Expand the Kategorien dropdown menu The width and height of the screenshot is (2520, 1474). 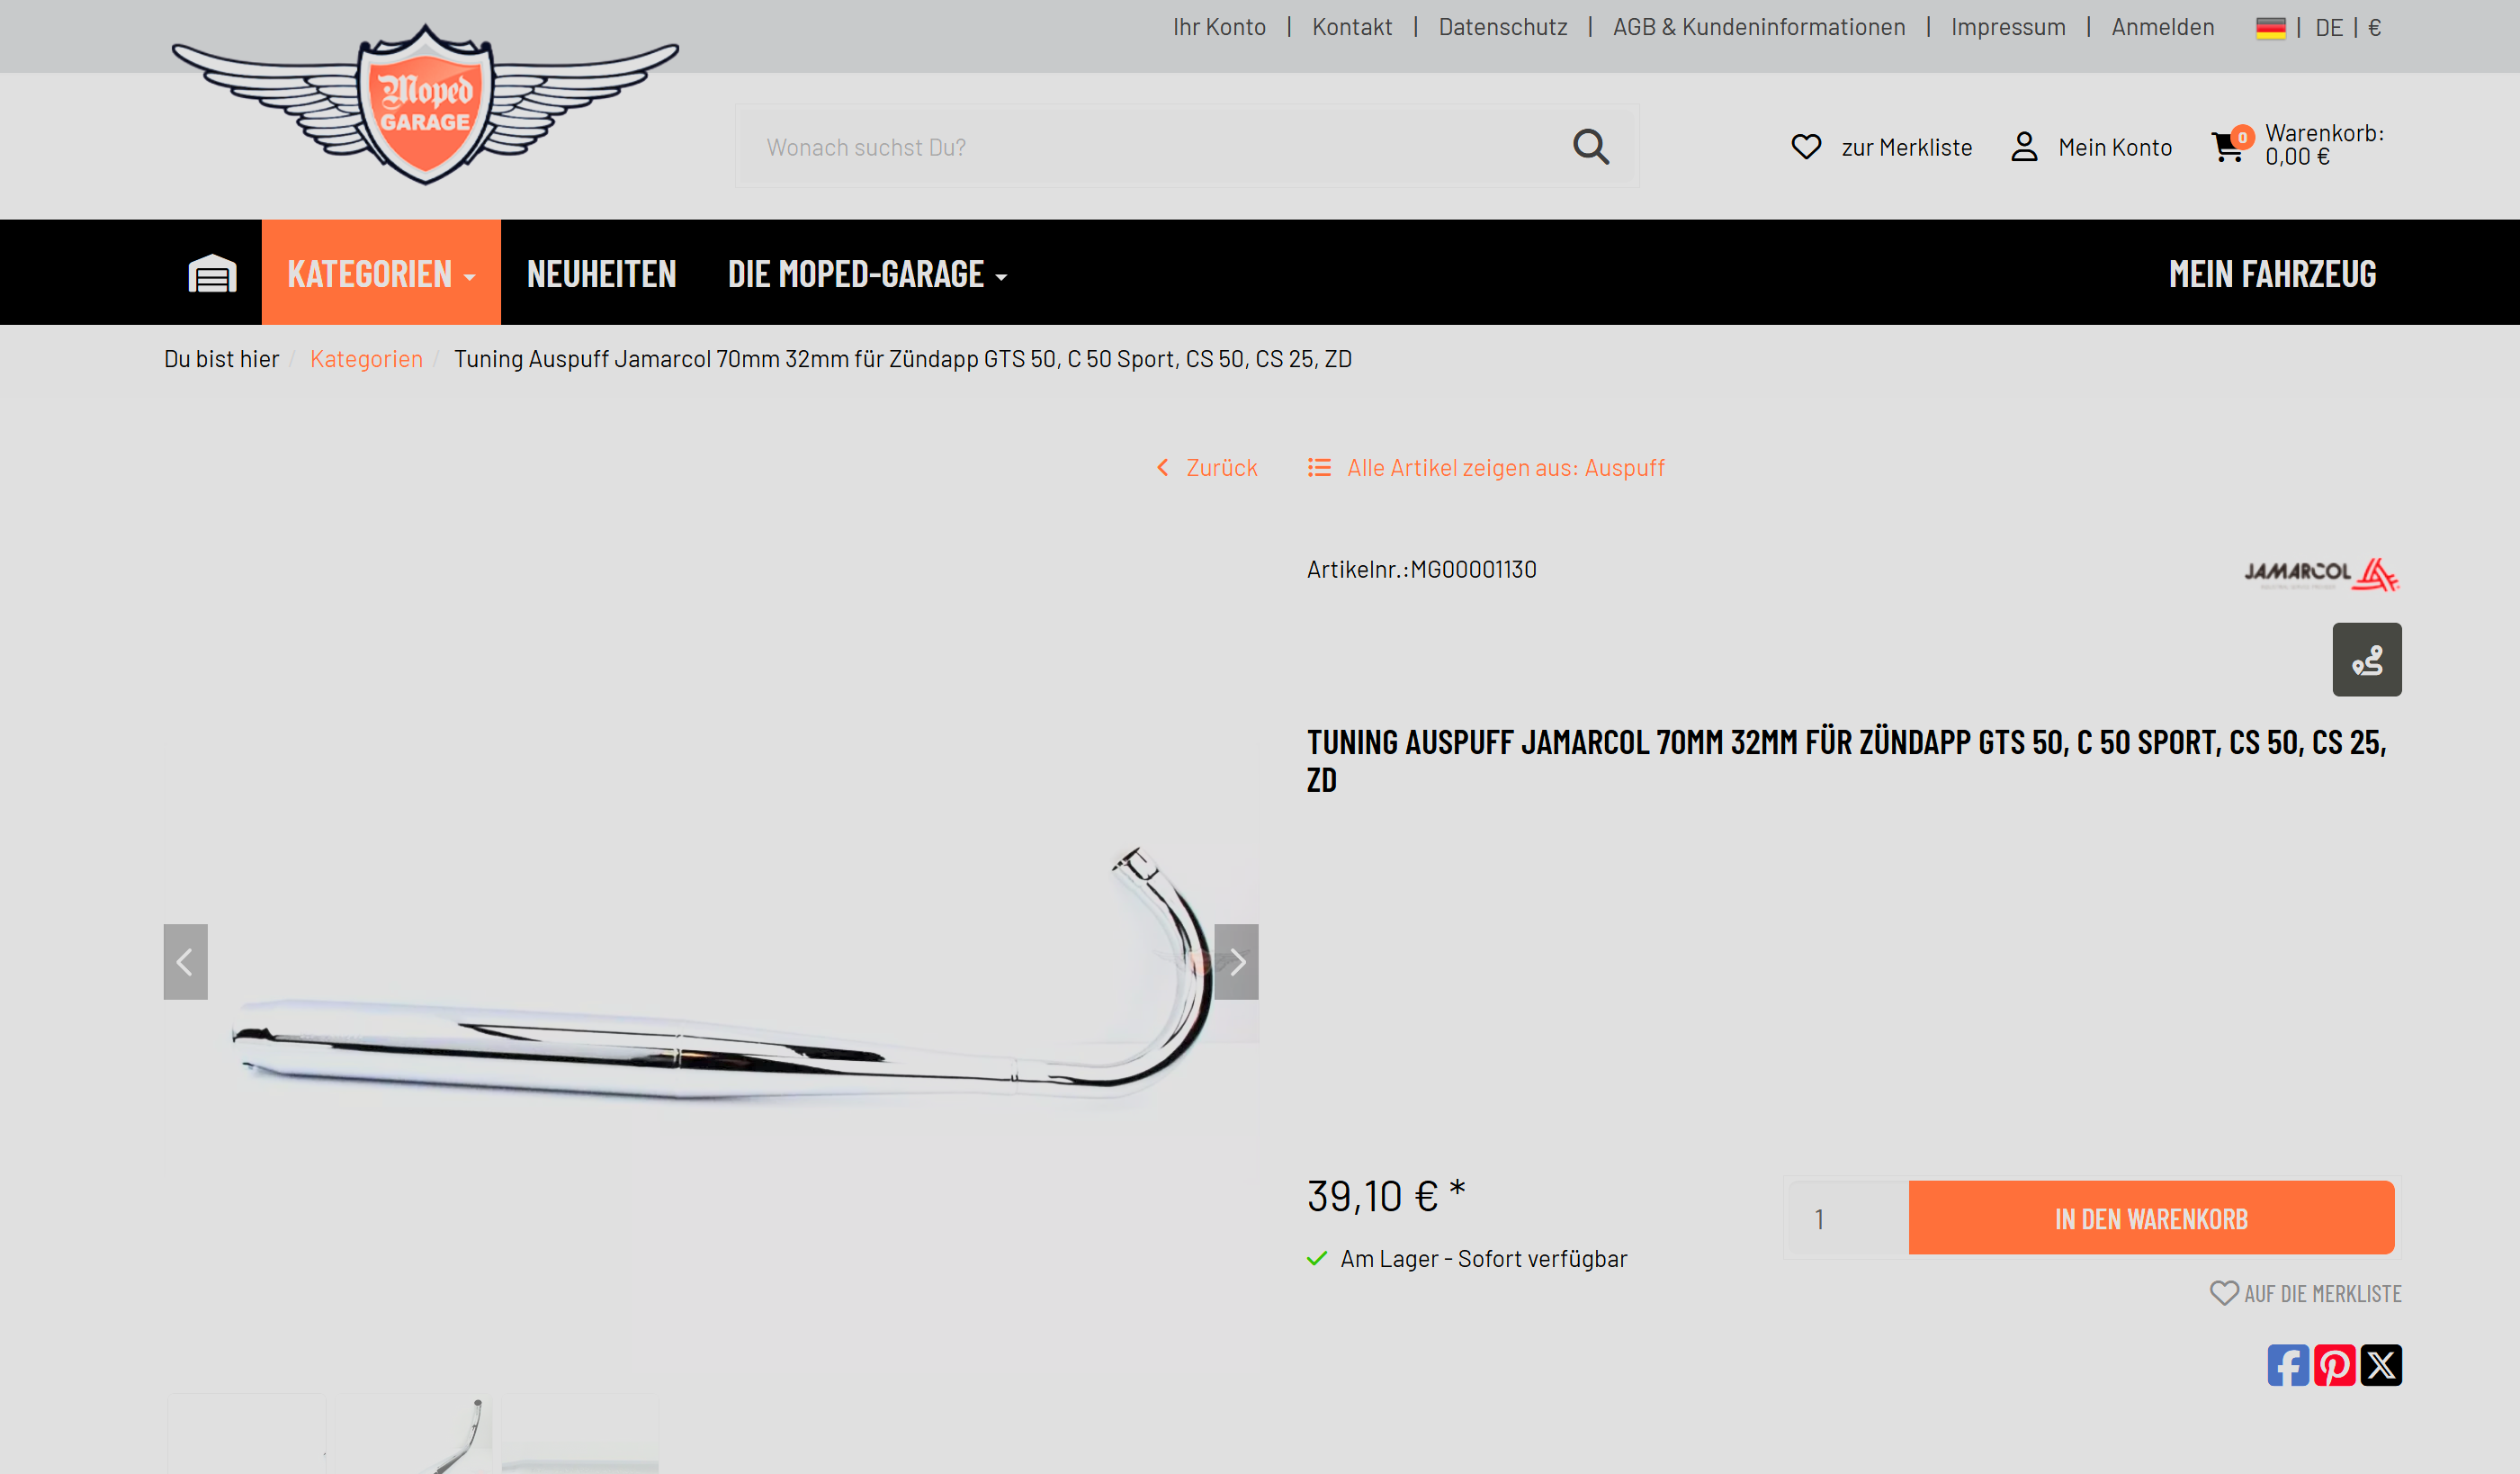(x=381, y=273)
